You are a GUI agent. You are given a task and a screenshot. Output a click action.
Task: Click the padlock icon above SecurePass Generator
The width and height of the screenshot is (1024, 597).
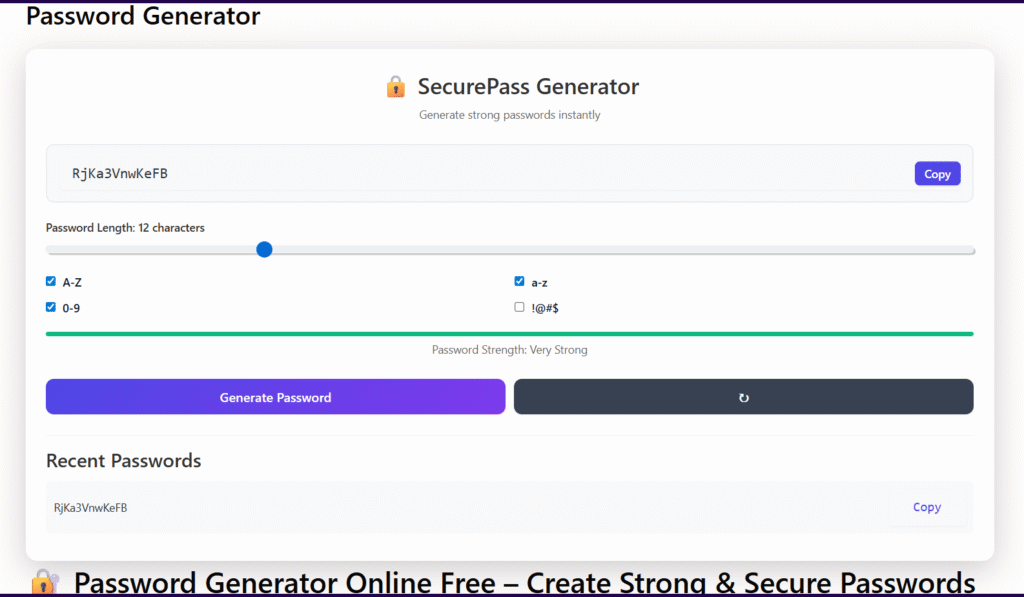(x=395, y=86)
